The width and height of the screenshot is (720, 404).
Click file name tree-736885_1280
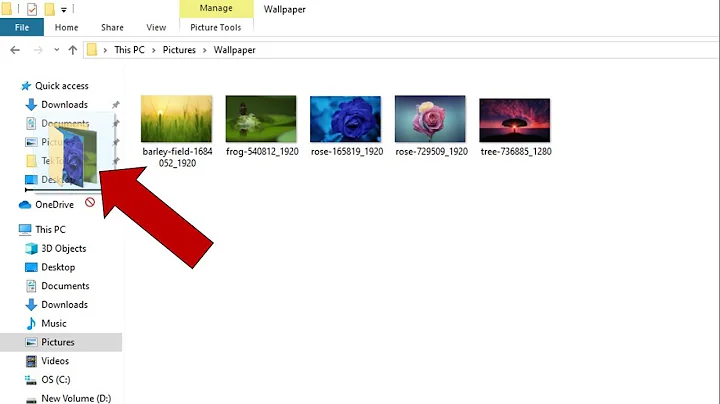(x=516, y=152)
